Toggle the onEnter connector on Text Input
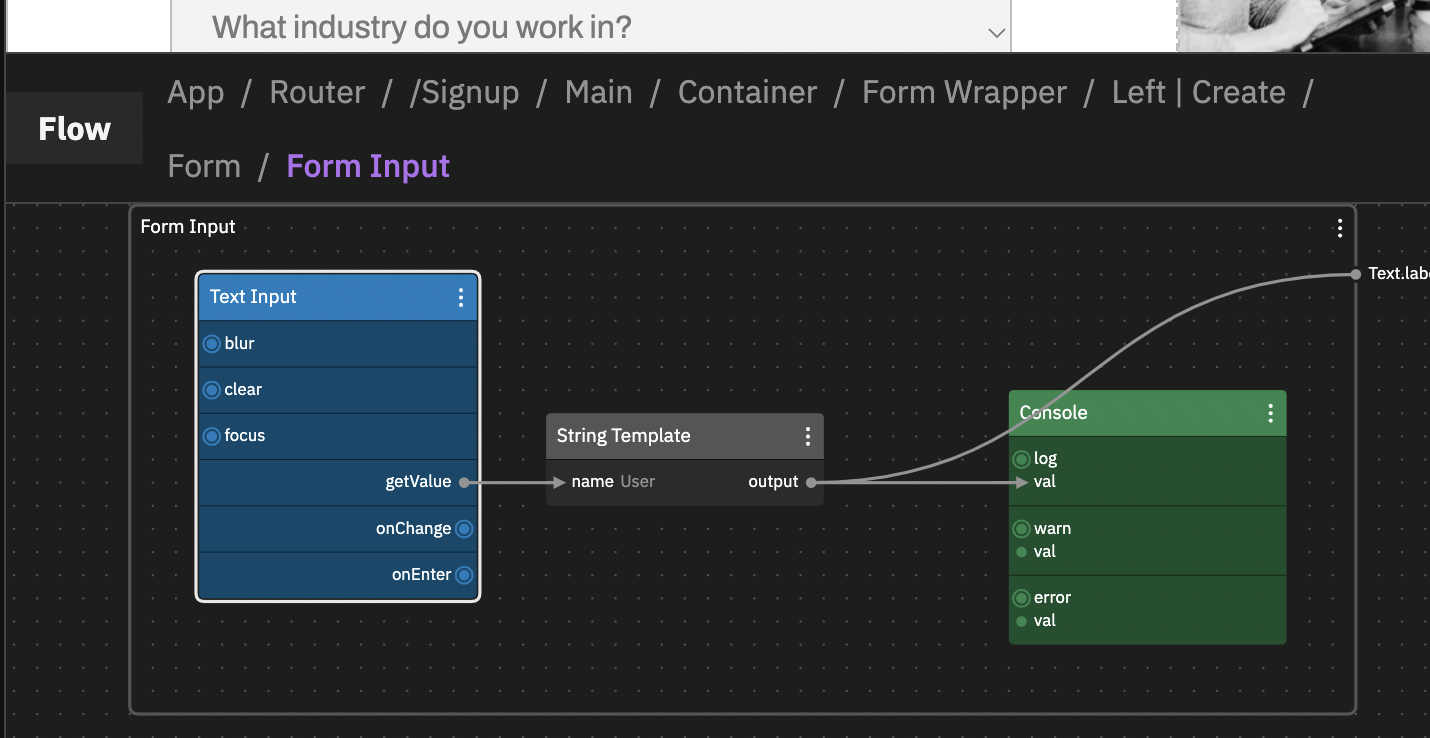 [464, 575]
